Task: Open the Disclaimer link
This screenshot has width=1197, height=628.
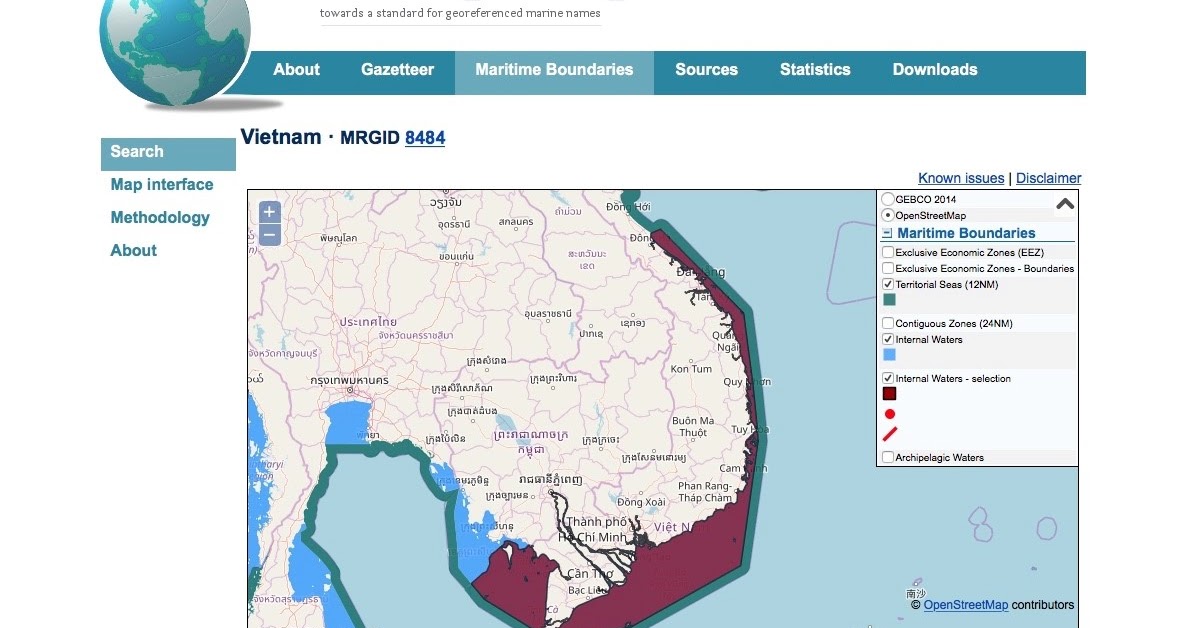Action: (1048, 178)
